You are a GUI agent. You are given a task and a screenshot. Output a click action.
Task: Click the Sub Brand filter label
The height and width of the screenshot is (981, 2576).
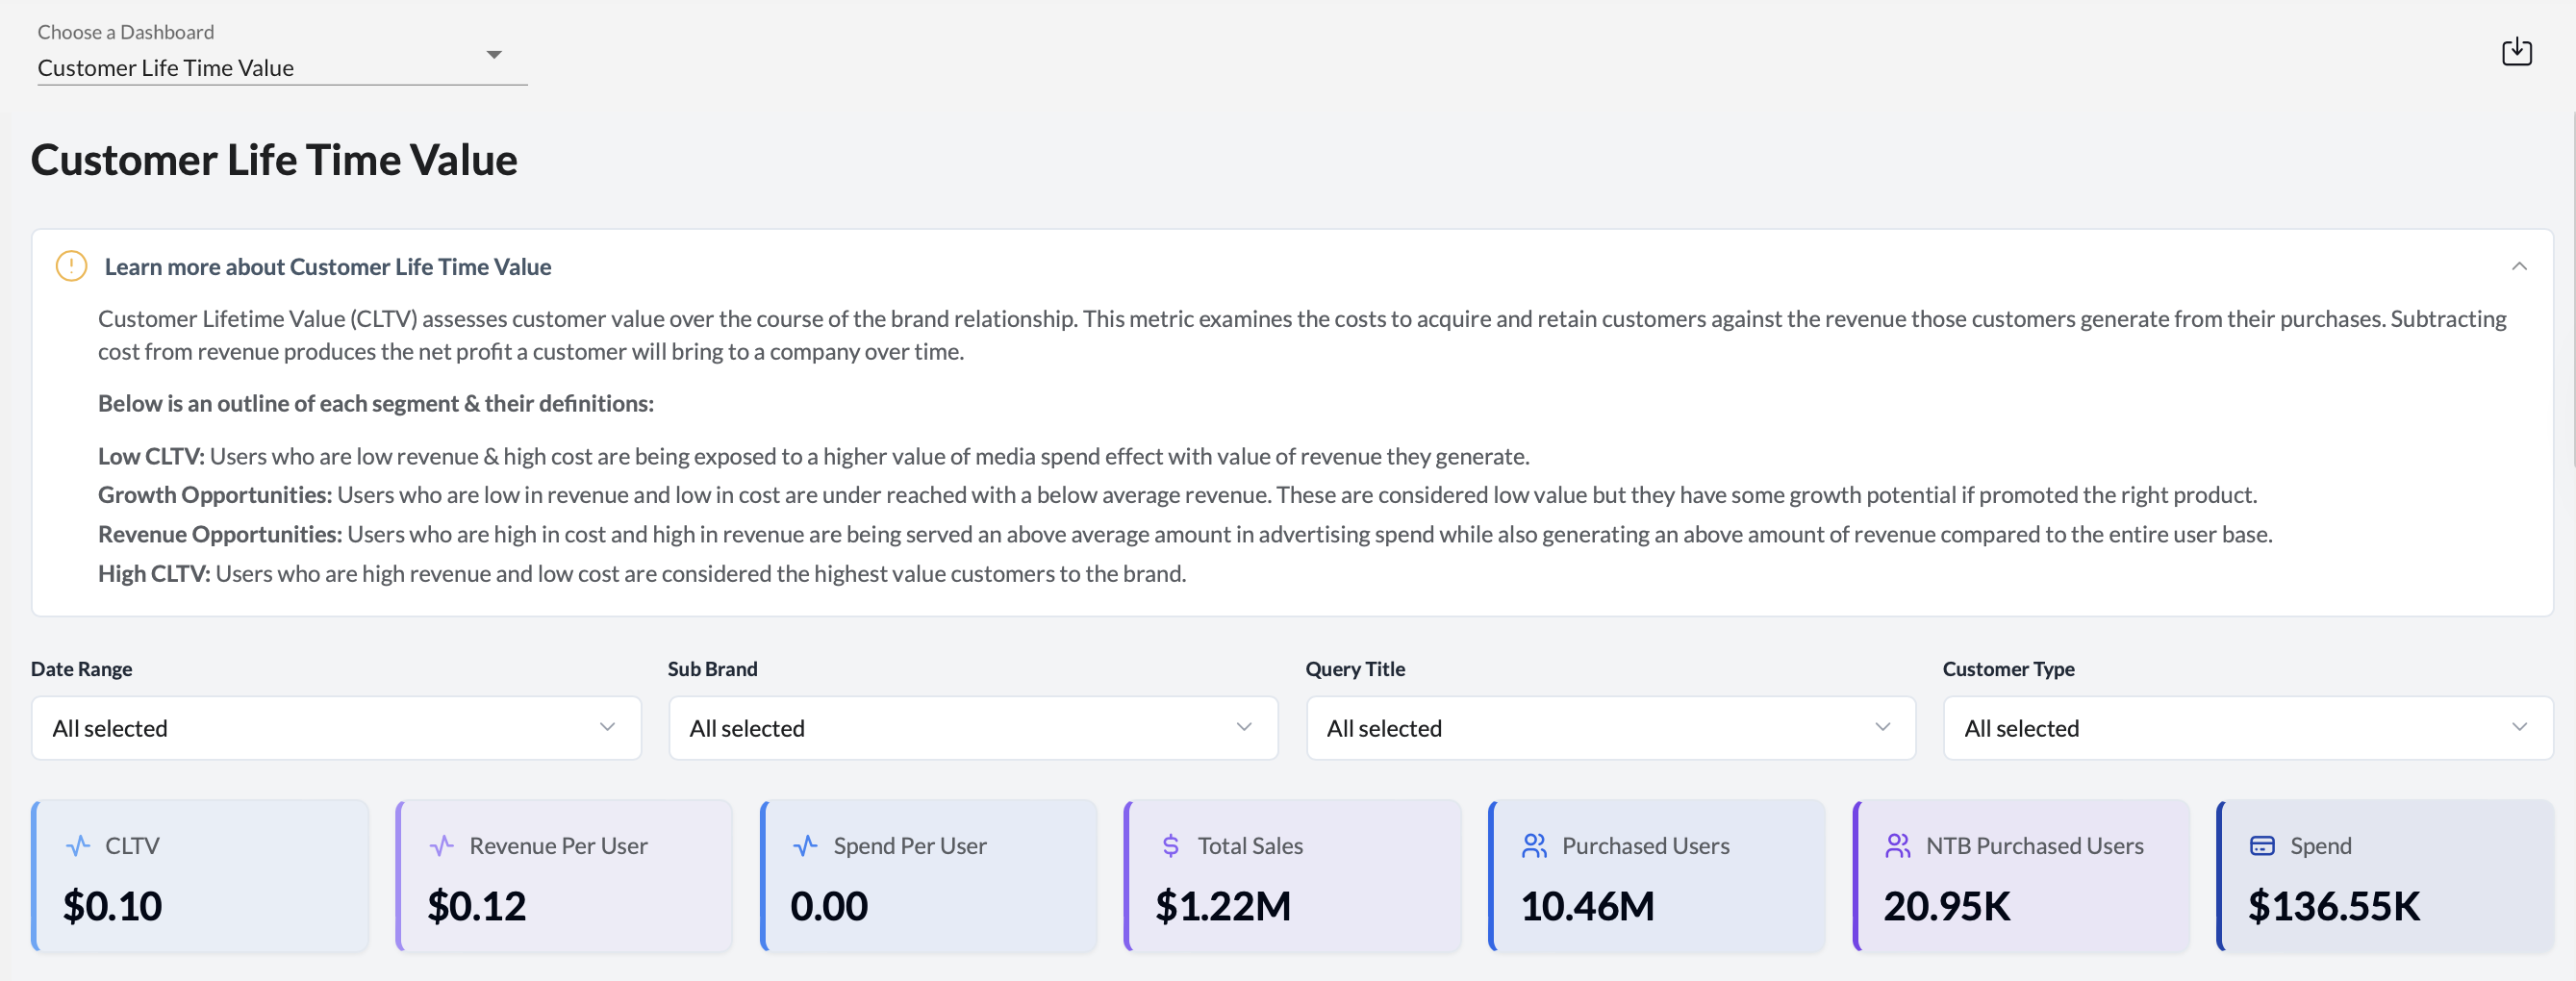click(x=712, y=669)
